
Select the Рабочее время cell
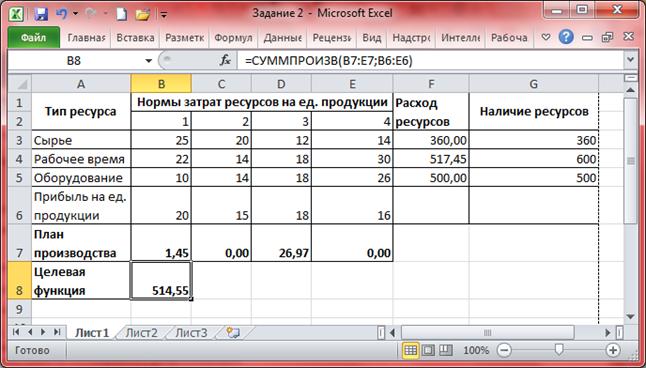pyautogui.click(x=81, y=159)
